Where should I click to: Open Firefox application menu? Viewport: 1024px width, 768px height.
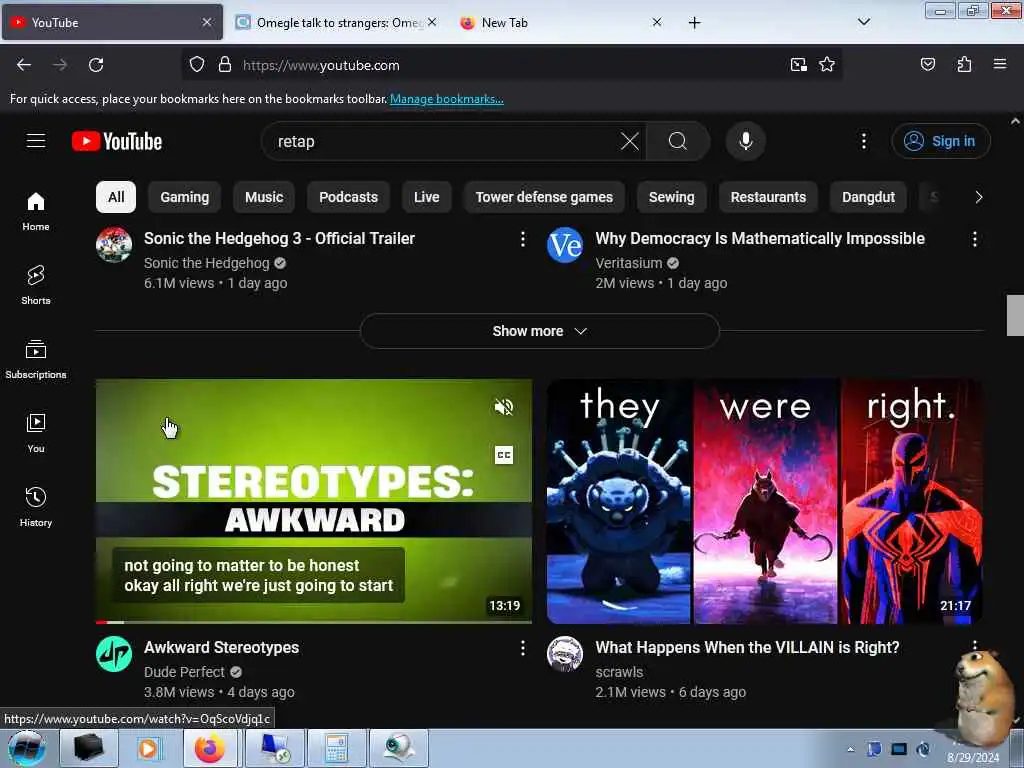[x=1000, y=64]
